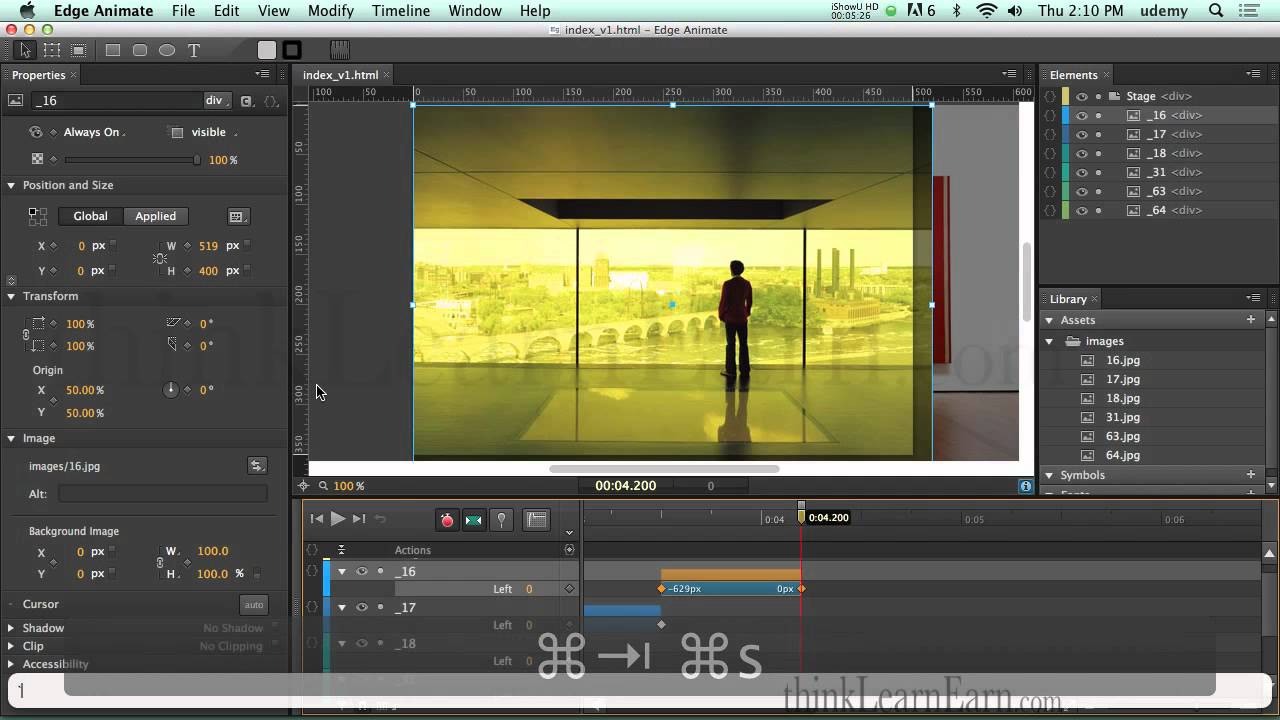Open the Properties panel options menu
Viewport: 1280px width, 720px height.
(263, 74)
